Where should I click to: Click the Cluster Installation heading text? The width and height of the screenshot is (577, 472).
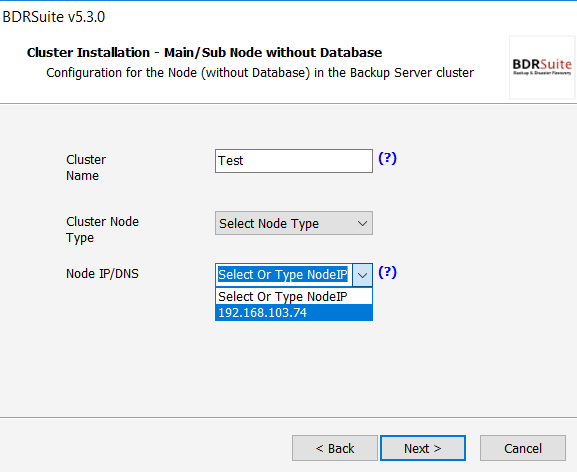pyautogui.click(x=204, y=53)
